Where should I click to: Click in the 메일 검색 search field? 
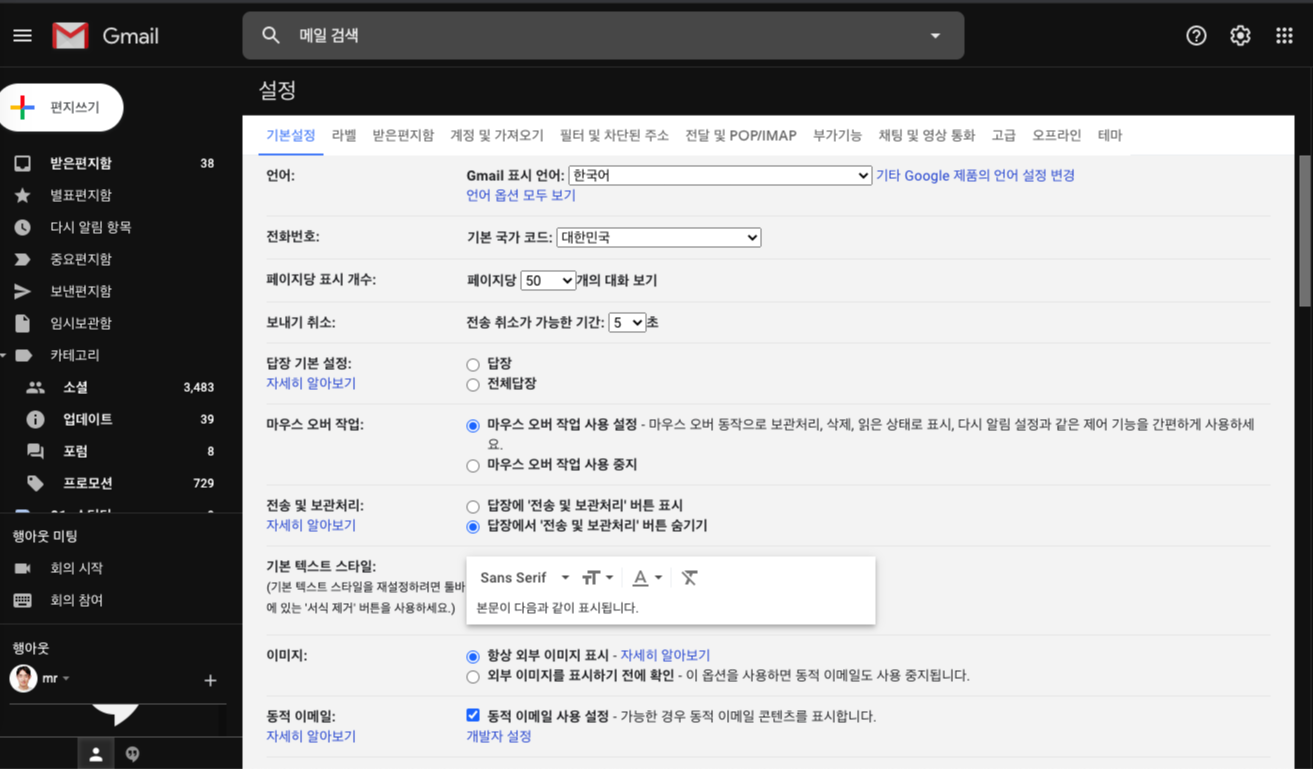pos(603,35)
